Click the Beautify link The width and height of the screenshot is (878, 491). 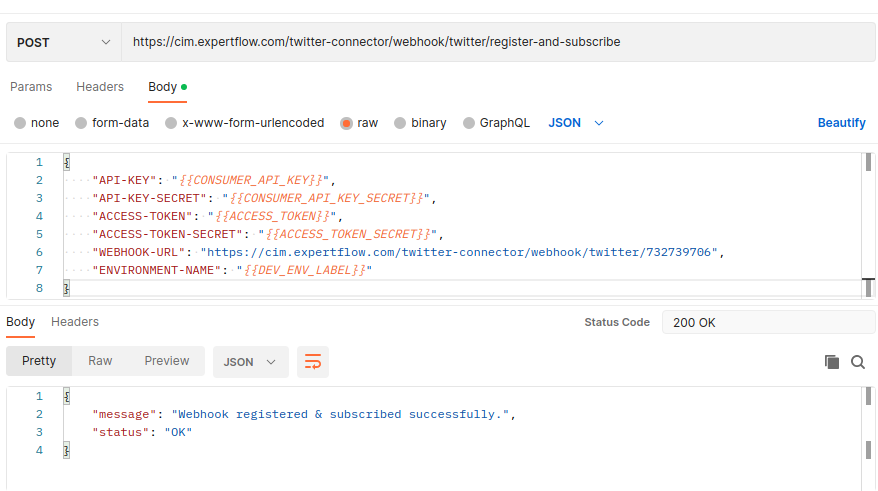tap(841, 123)
